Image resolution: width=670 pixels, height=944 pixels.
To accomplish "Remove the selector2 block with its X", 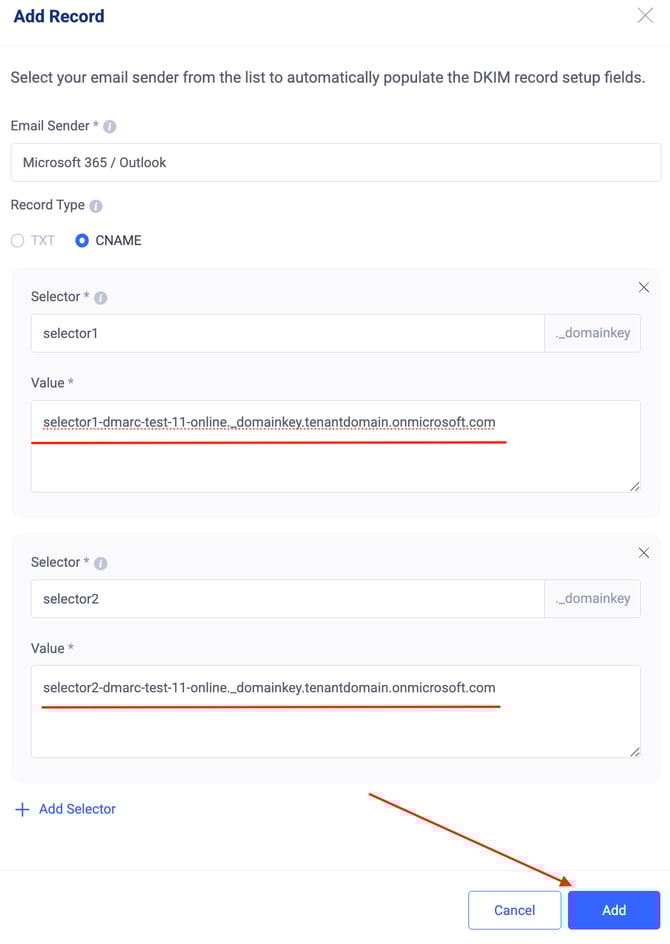I will [644, 553].
